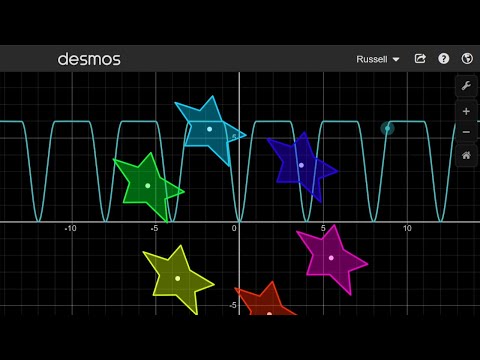Image resolution: width=480 pixels, height=360 pixels.
Task: Click the teal point on the curve
Action: pos(387,128)
